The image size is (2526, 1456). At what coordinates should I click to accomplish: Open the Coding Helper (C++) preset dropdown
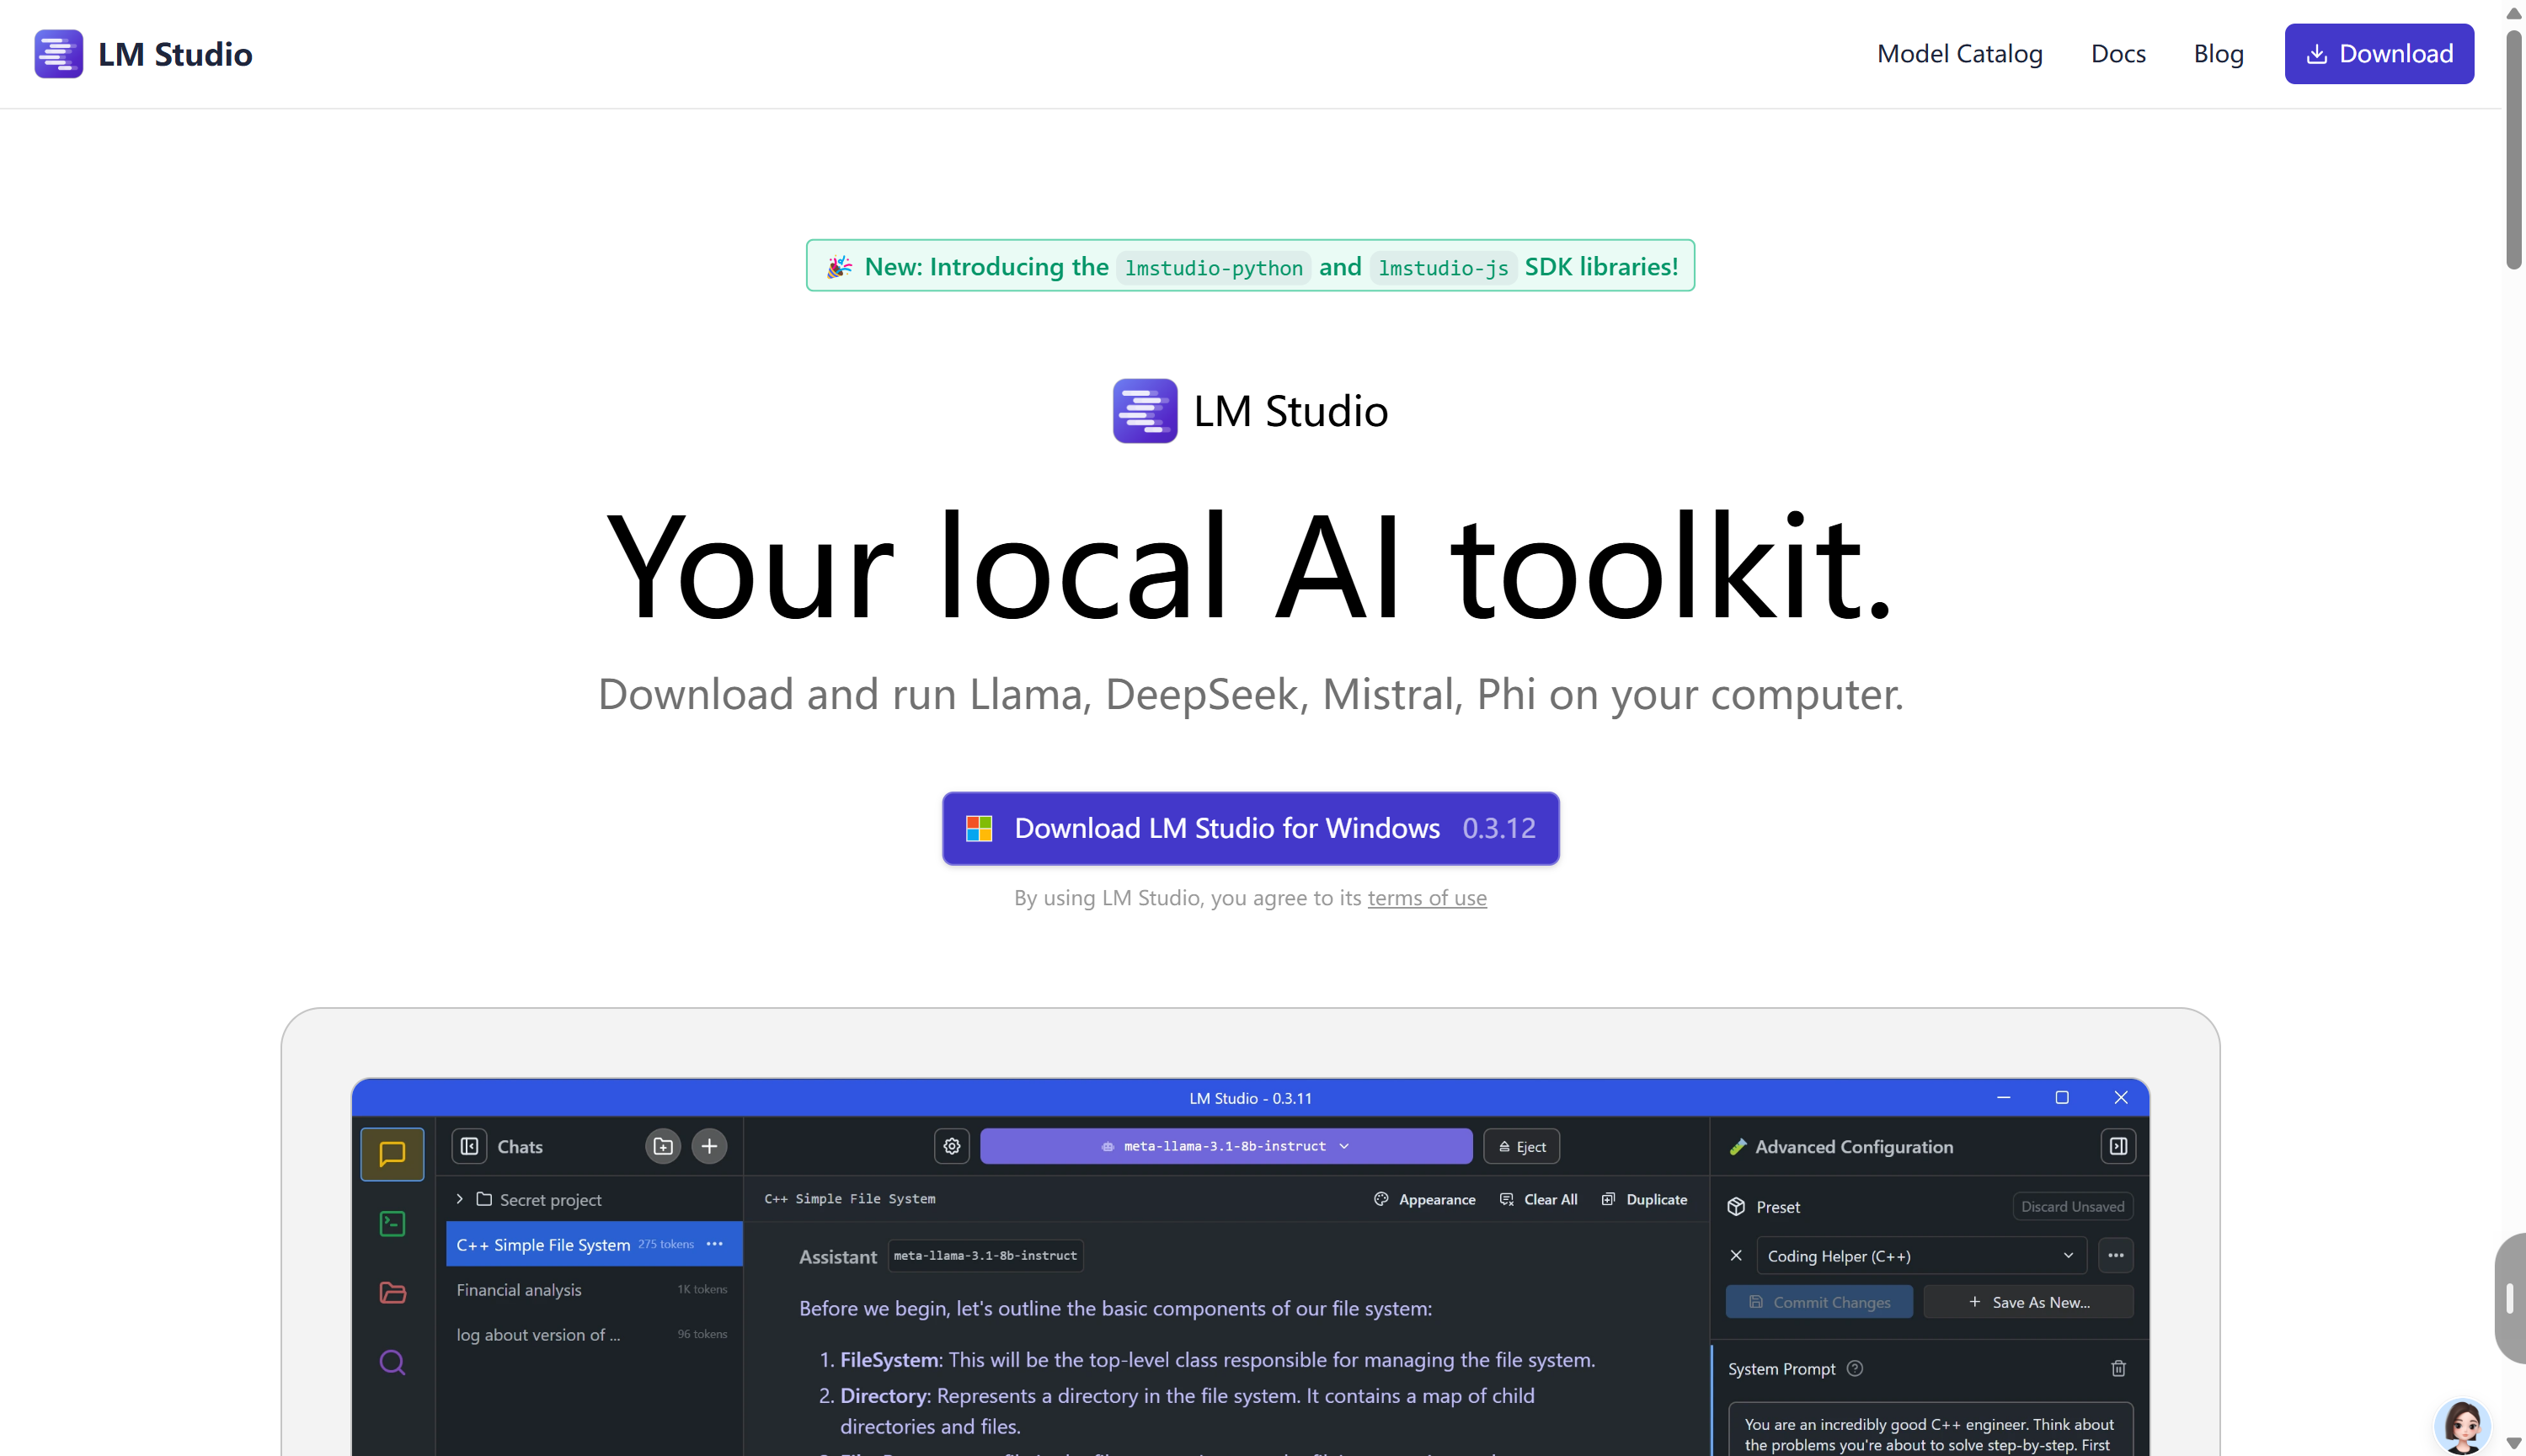1920,1255
